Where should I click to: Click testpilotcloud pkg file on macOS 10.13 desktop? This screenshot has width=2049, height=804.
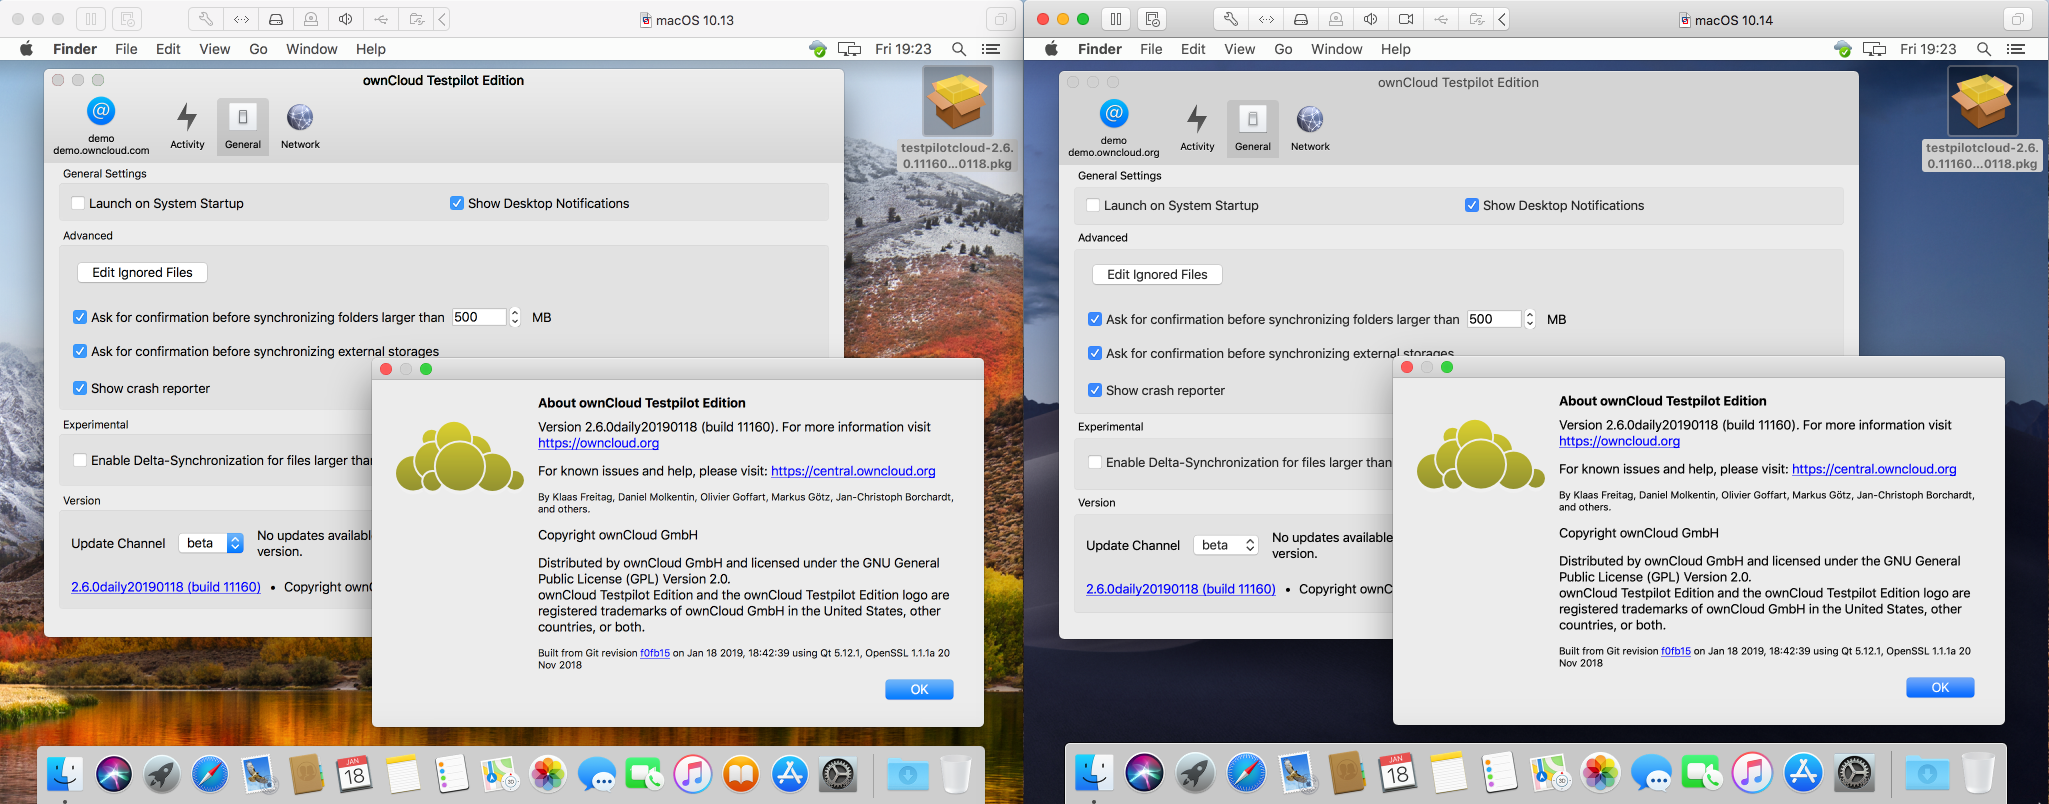(957, 119)
